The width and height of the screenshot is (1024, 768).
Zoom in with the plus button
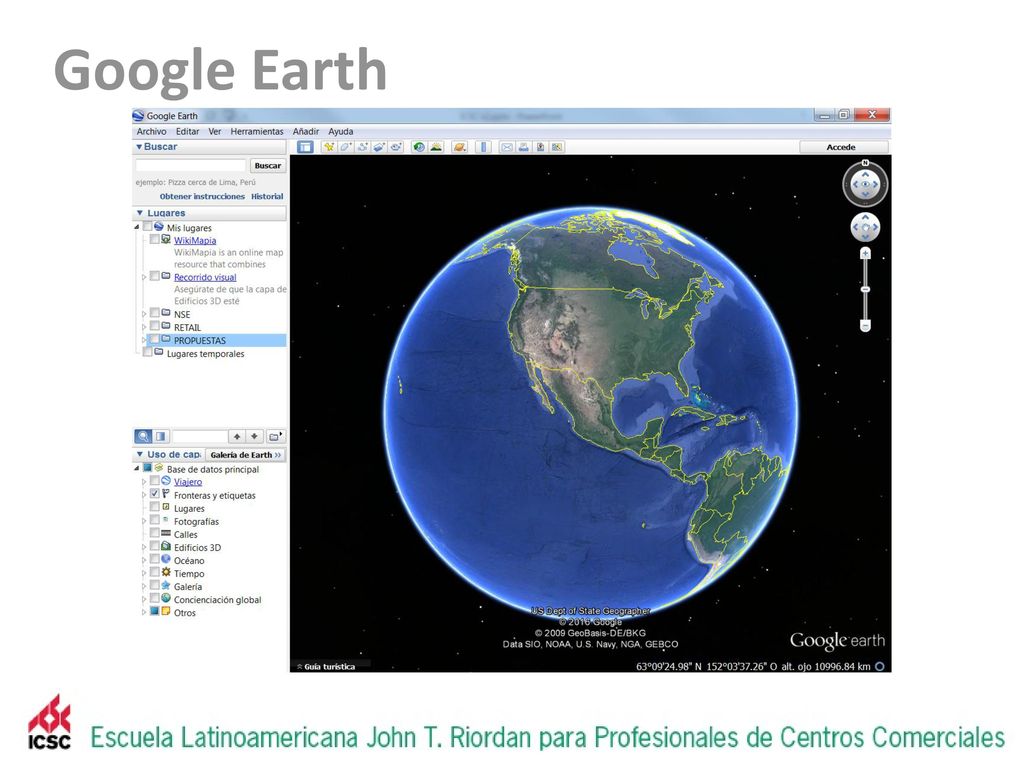click(x=865, y=253)
